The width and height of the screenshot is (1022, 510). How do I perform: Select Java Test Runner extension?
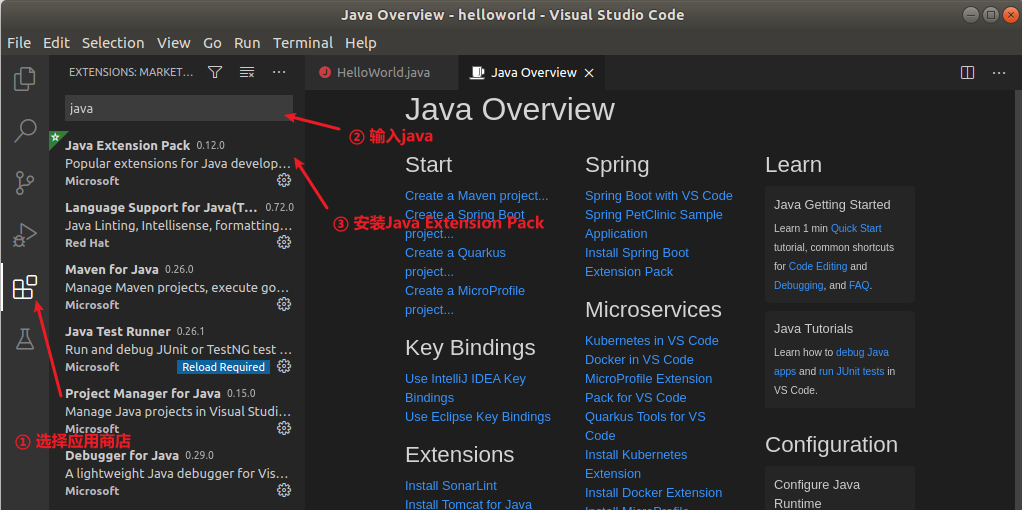(x=177, y=348)
